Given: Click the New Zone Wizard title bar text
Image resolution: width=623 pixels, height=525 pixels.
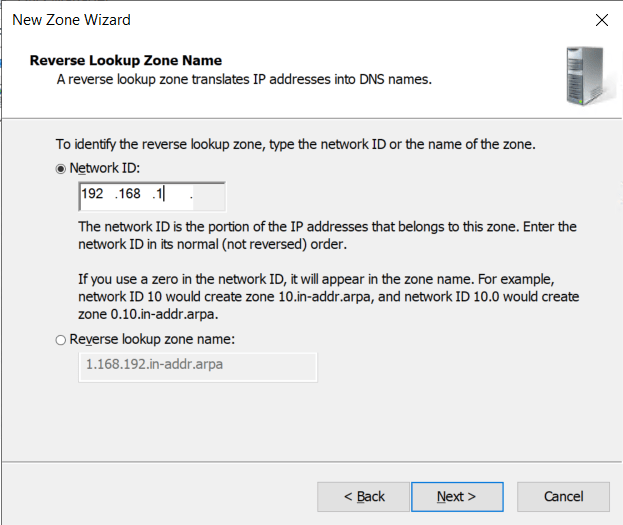Looking at the screenshot, I should (71, 20).
